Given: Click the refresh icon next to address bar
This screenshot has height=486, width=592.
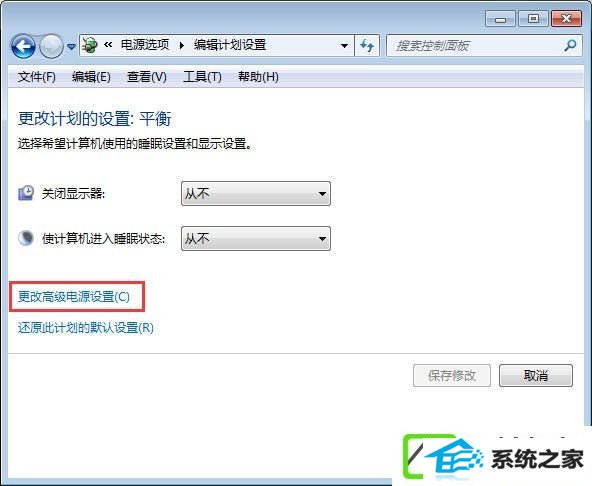Looking at the screenshot, I should (x=367, y=46).
